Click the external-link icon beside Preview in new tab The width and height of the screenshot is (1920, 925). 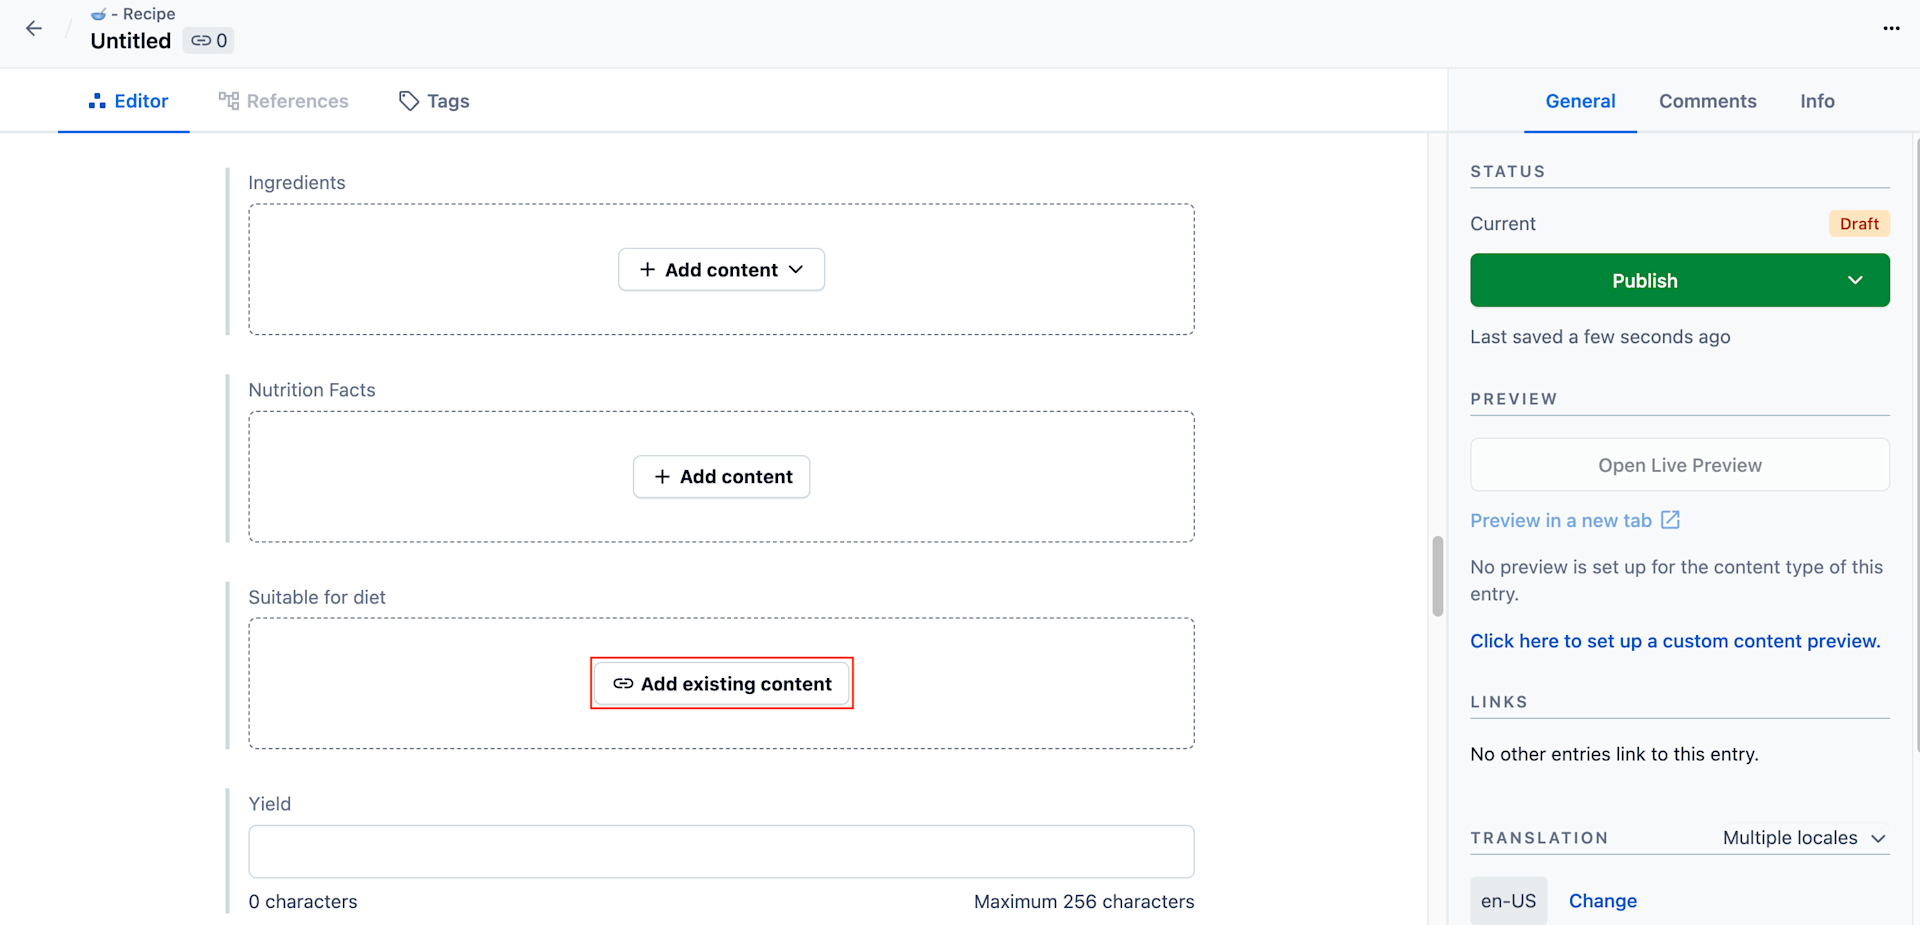(x=1670, y=520)
